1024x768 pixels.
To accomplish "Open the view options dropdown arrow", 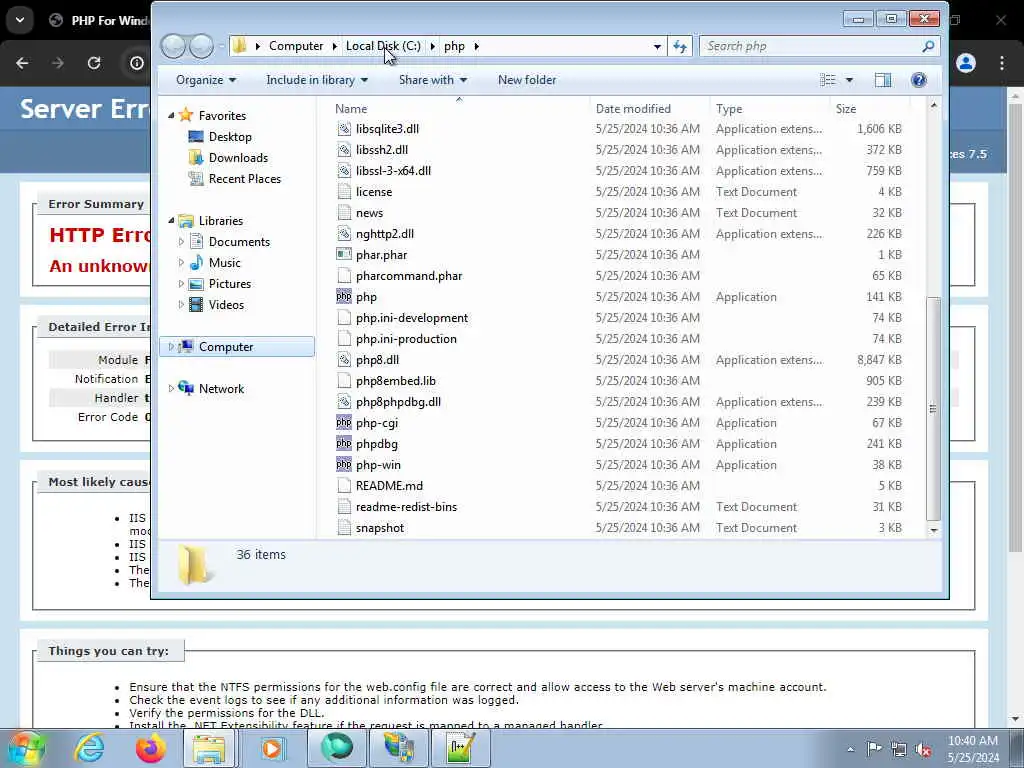I will [849, 80].
